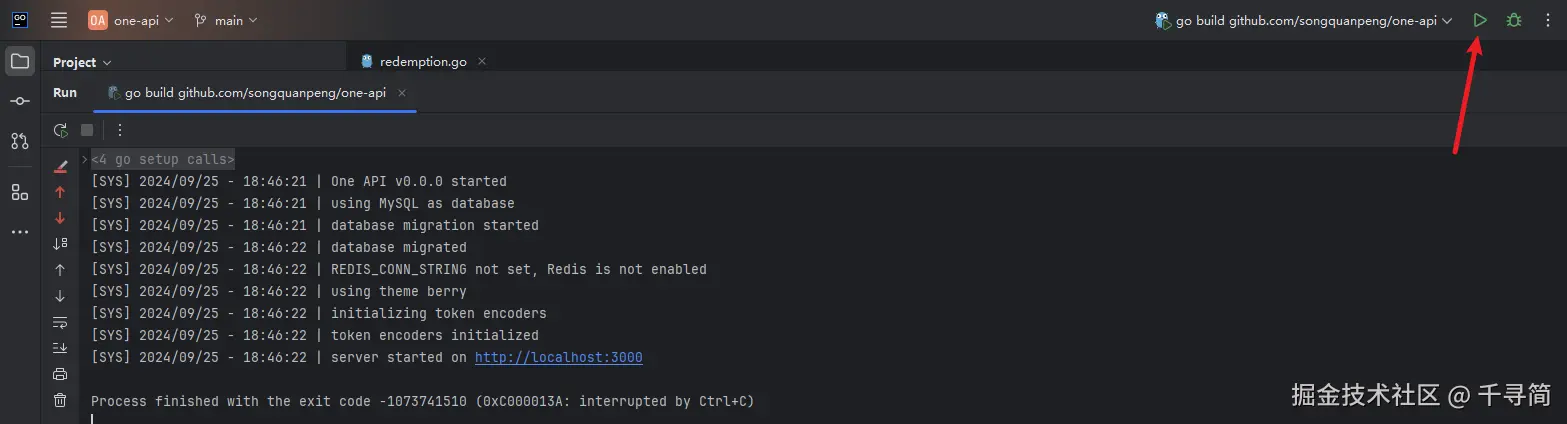Open the Commit tool window

[x=20, y=101]
